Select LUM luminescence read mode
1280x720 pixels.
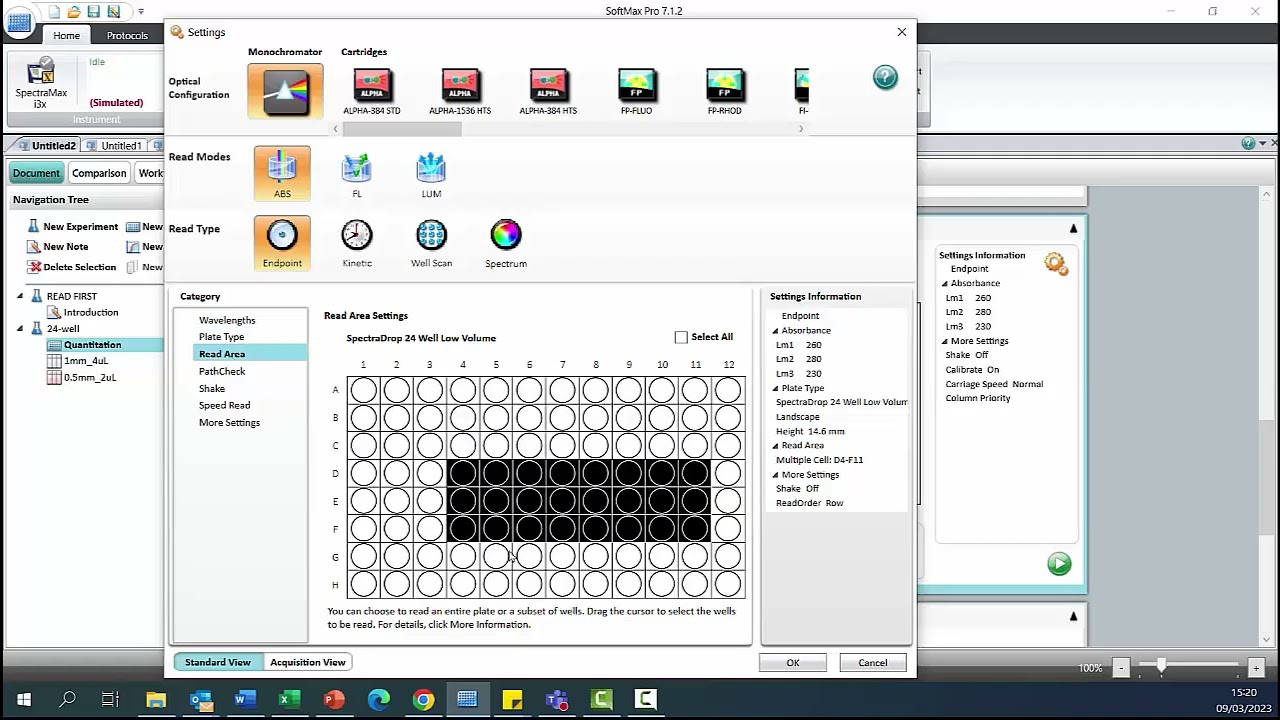coord(431,173)
